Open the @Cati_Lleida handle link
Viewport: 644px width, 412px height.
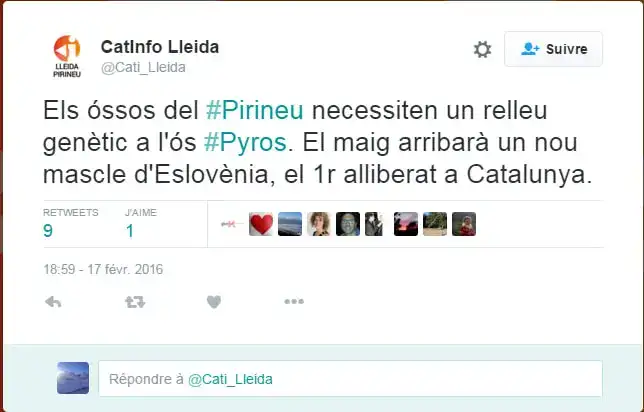143,67
